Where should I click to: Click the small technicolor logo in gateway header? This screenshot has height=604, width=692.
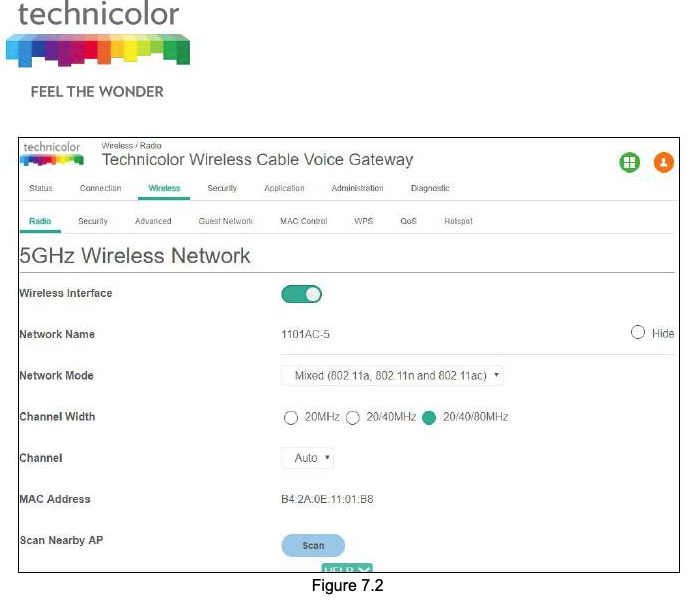pos(52,153)
